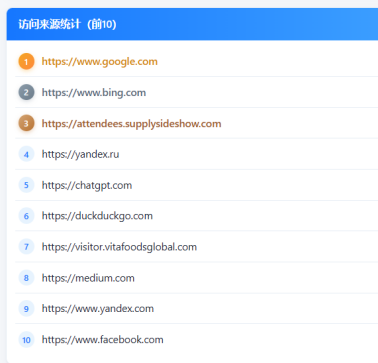378x363 pixels.
Task: Click the visitor.vitafoodsglobal.com source
Action: [x=119, y=247]
